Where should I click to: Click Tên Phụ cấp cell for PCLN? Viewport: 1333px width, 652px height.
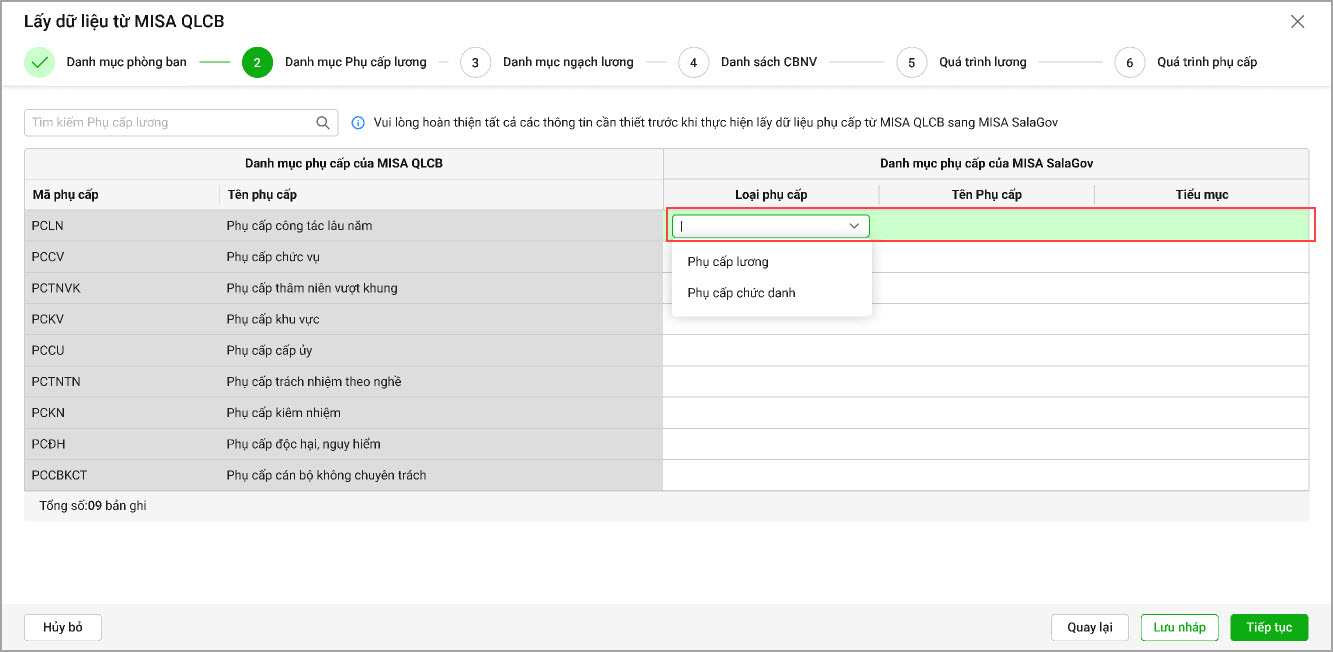point(986,226)
